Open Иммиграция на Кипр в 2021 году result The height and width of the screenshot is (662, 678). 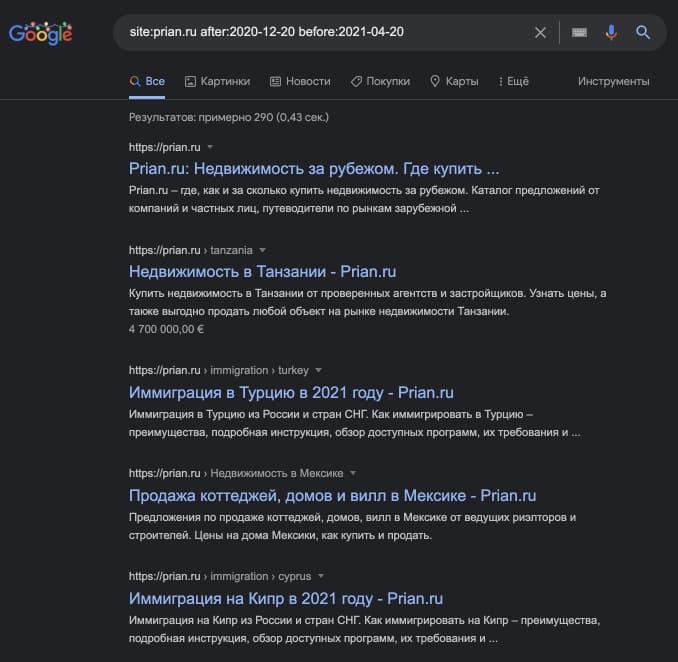(x=286, y=599)
